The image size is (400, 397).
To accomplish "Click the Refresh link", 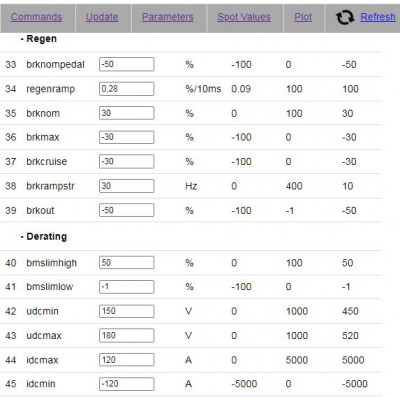I will 378,17.
